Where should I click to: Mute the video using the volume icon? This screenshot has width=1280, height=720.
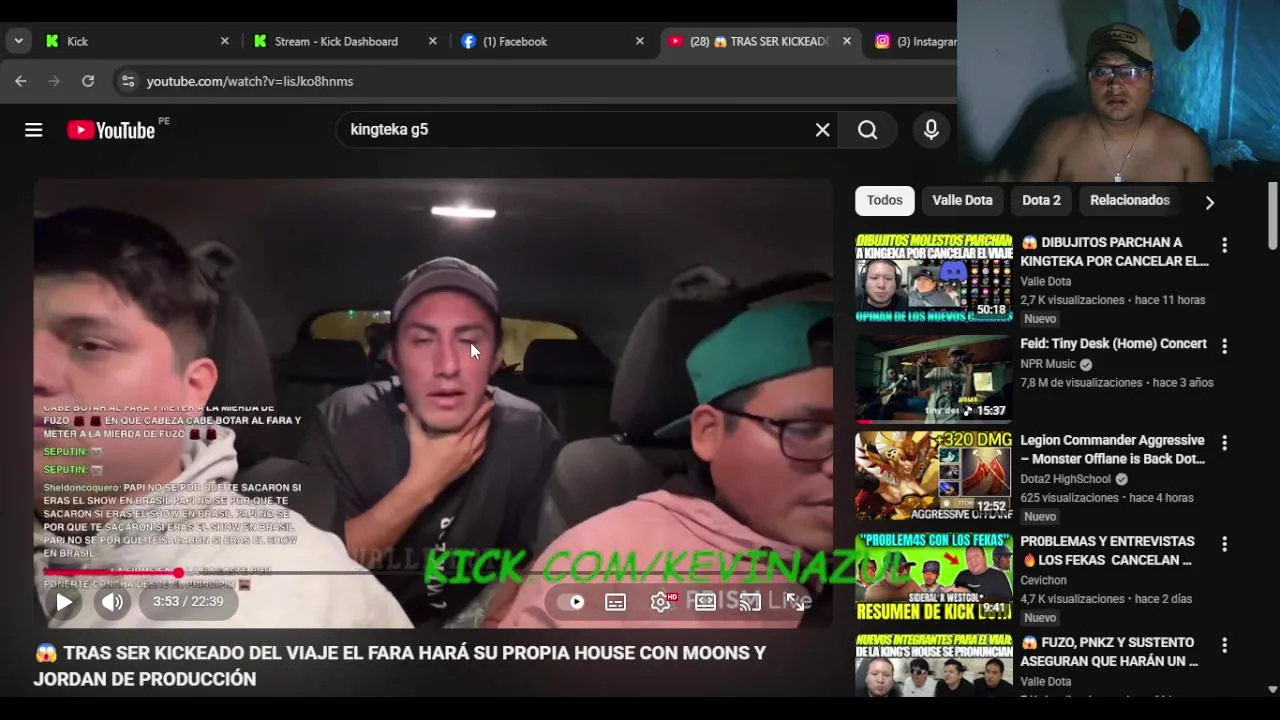(112, 602)
